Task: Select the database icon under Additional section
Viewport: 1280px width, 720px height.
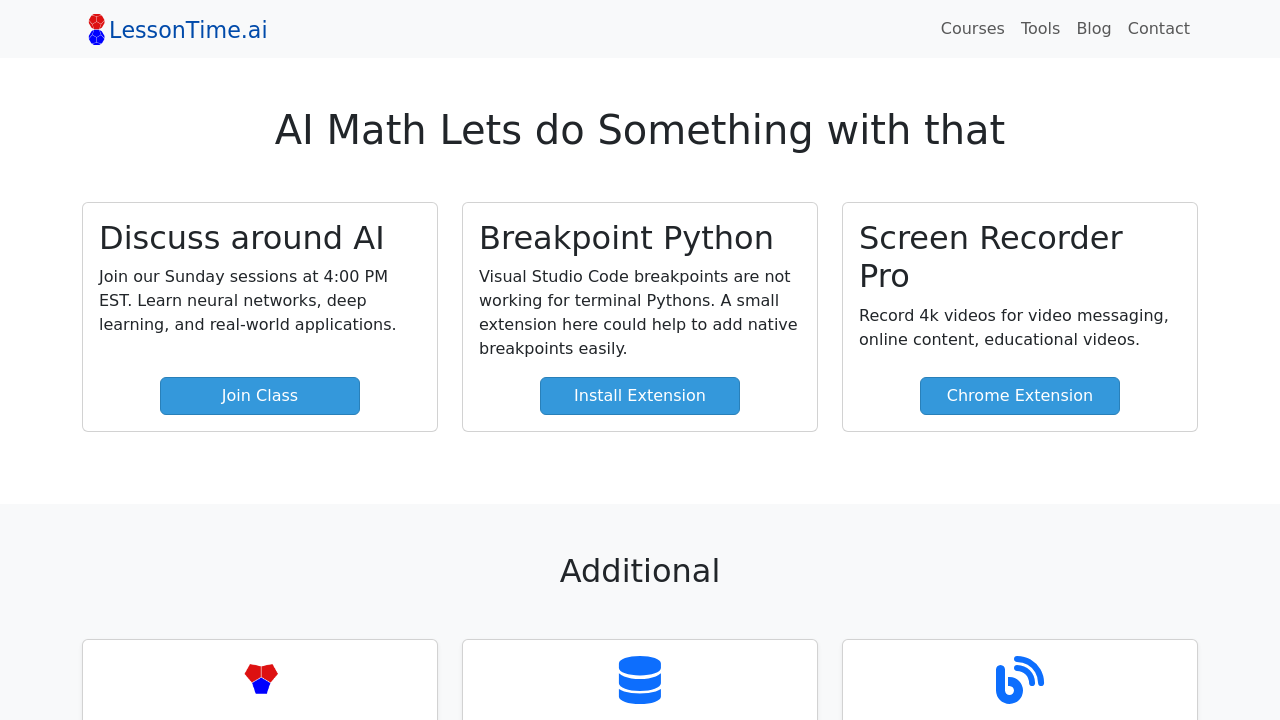Action: [x=640, y=678]
